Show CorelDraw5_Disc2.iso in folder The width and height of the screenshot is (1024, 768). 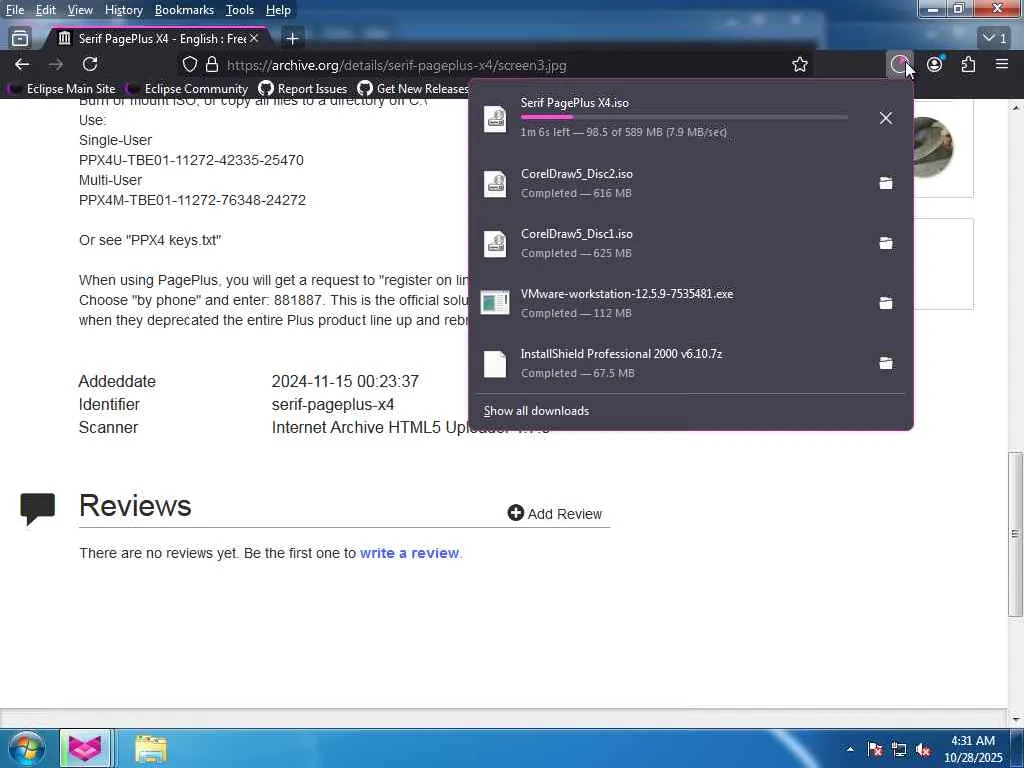[886, 183]
